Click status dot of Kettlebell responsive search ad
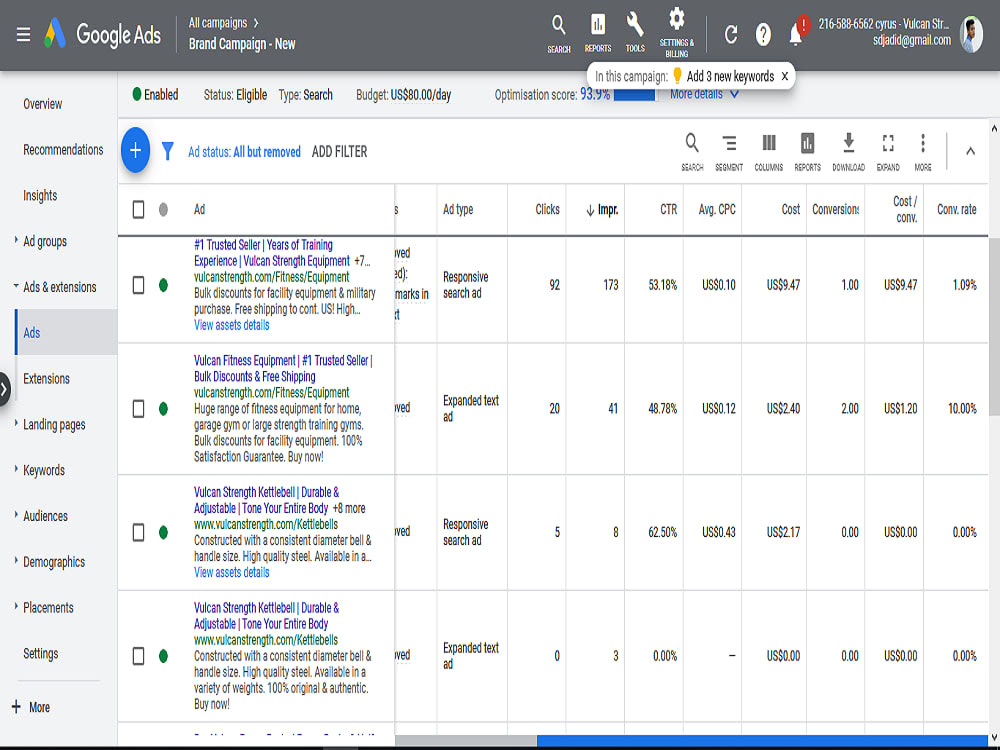 coord(163,533)
